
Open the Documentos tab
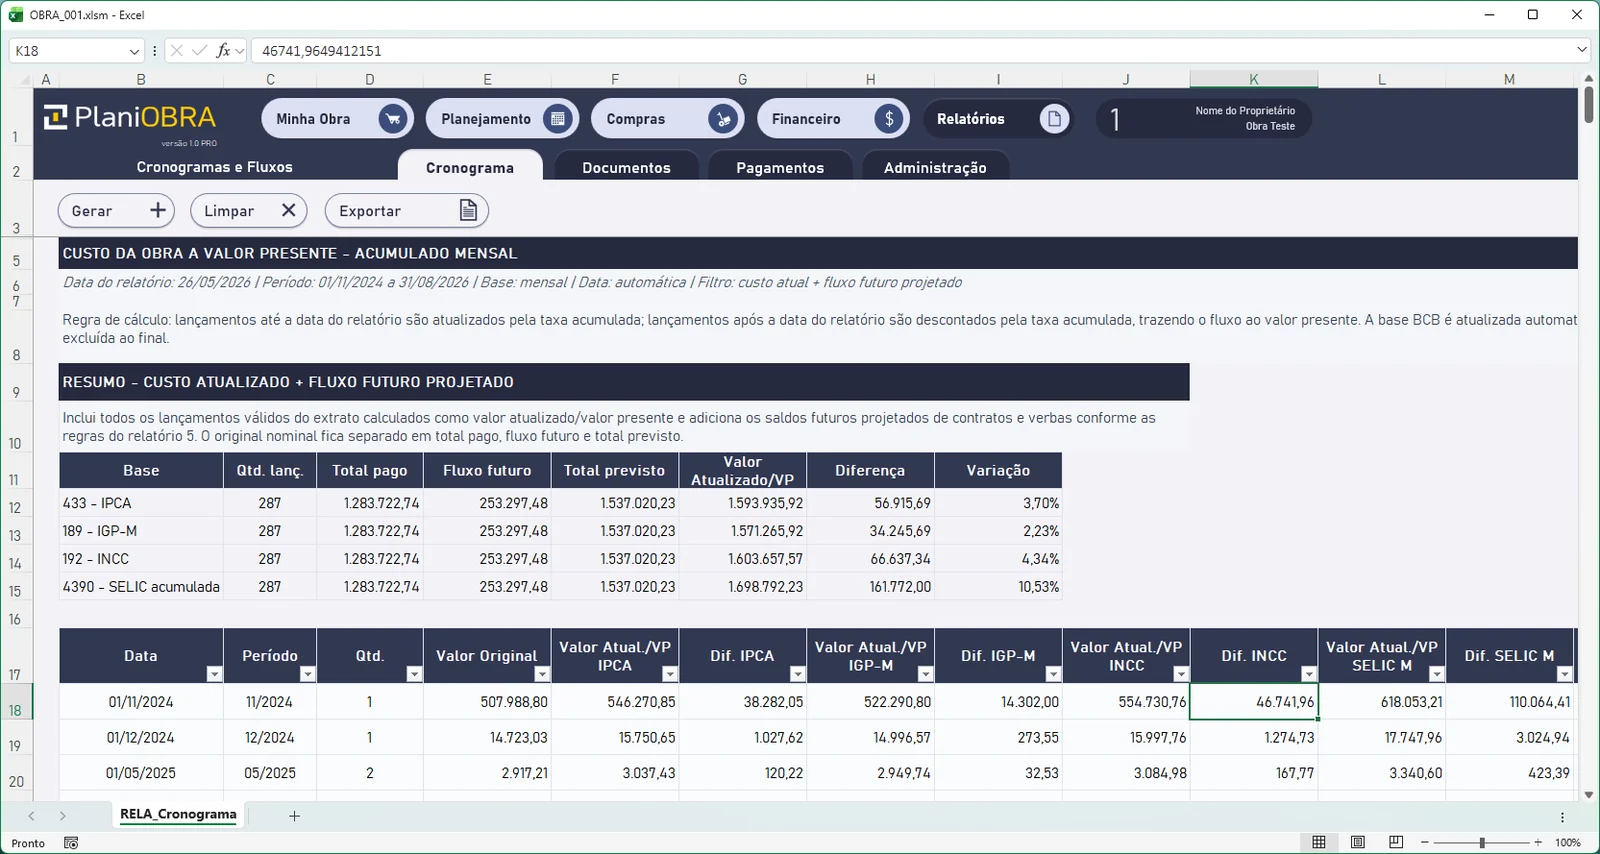[x=627, y=166]
